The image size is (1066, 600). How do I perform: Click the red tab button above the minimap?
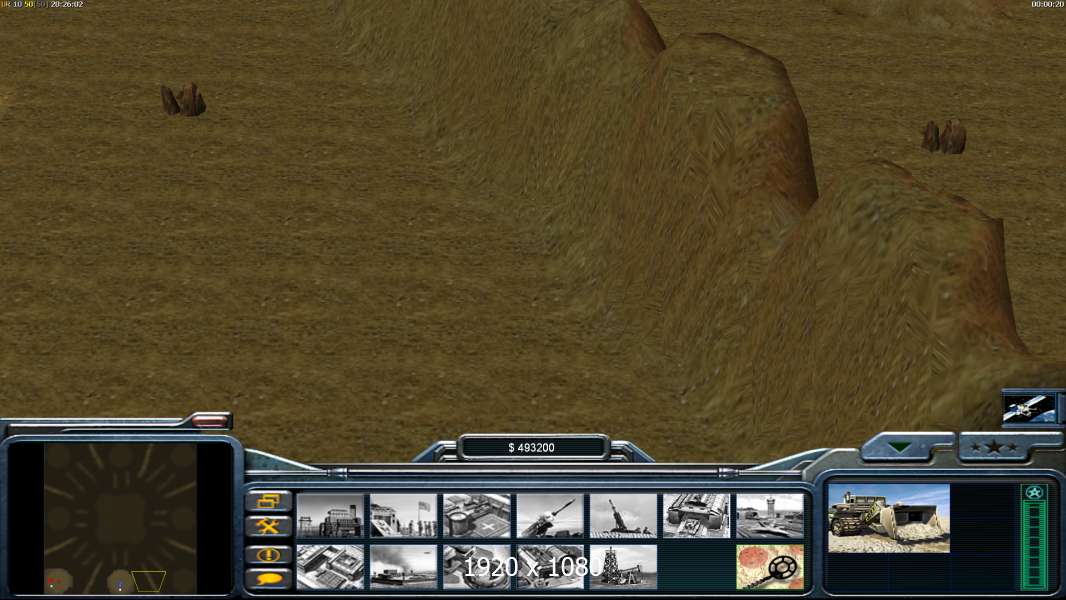pos(209,421)
